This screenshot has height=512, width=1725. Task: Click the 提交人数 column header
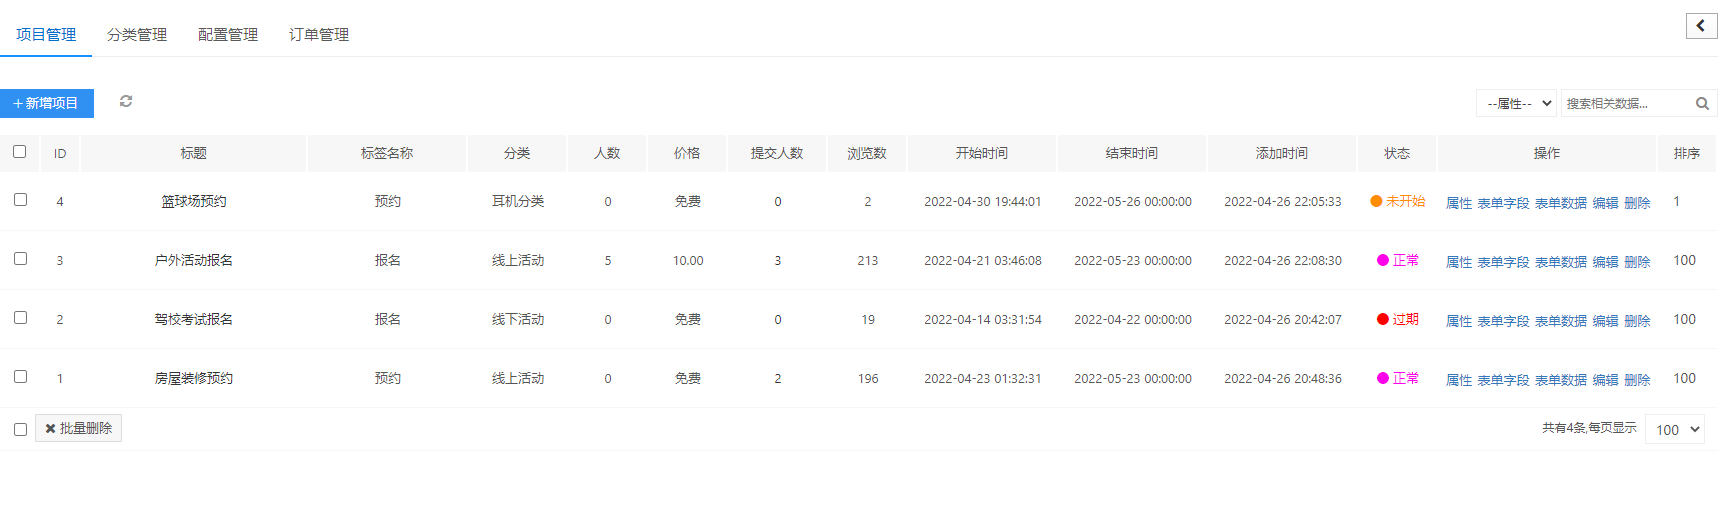click(777, 153)
